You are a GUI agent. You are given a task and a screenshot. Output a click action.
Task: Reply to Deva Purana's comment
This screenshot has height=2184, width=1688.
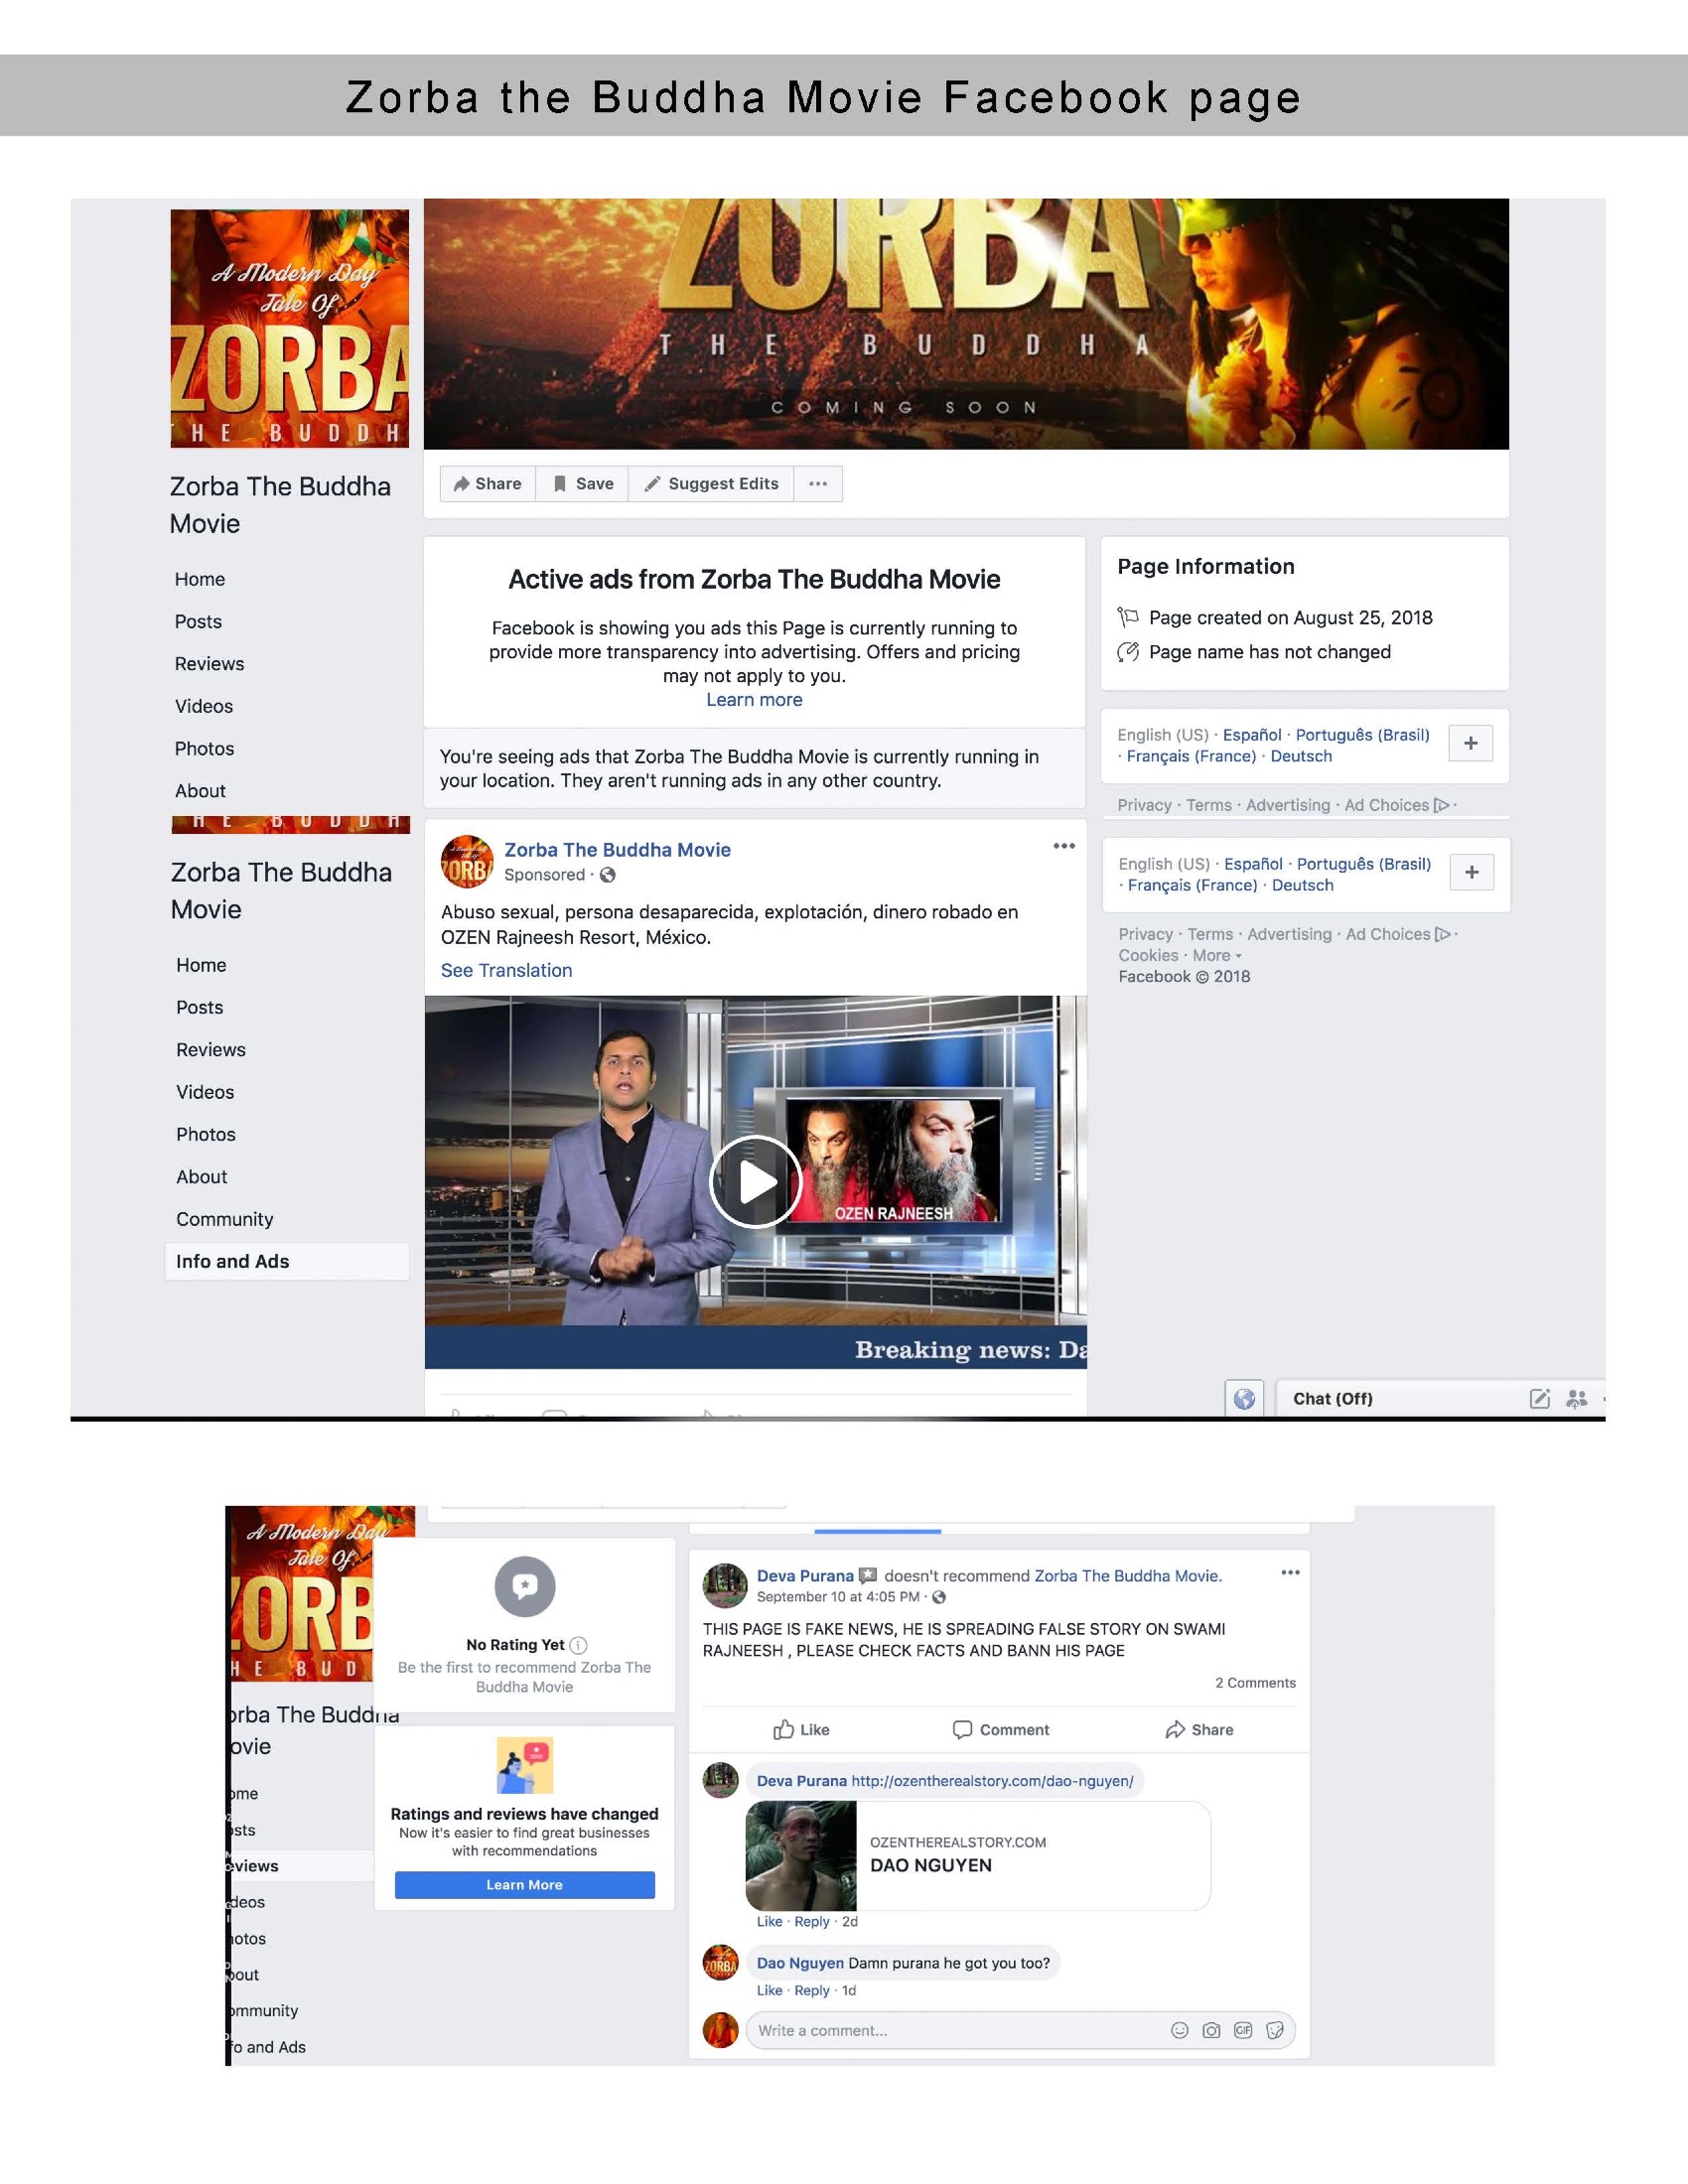pyautogui.click(x=812, y=1922)
